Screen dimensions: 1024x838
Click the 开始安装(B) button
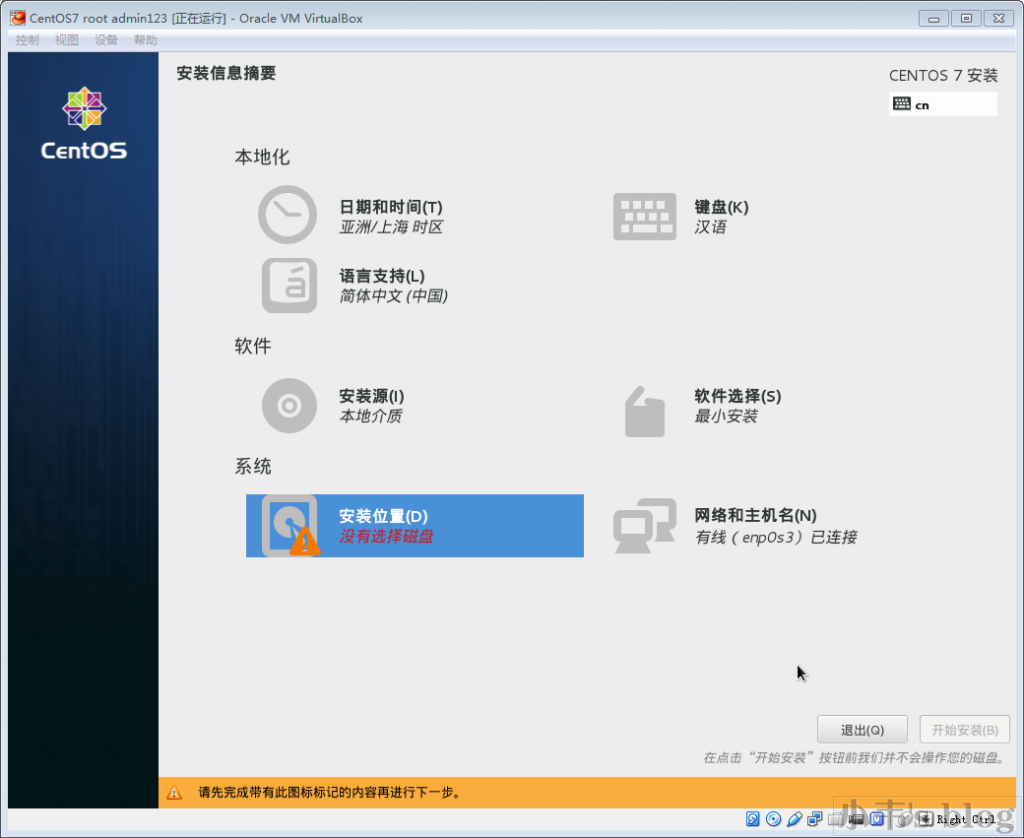pyautogui.click(x=965, y=730)
